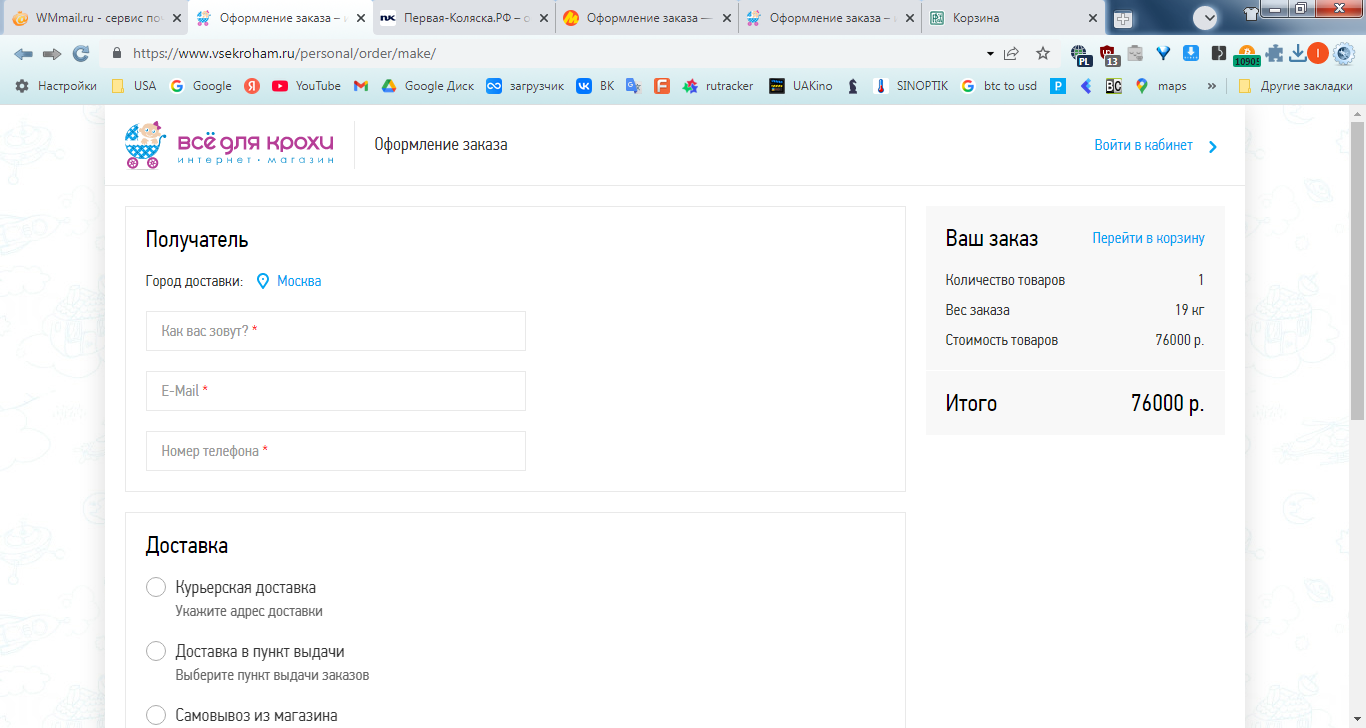Open browser downloads via the download tray icon
The height and width of the screenshot is (728, 1366).
(1297, 53)
